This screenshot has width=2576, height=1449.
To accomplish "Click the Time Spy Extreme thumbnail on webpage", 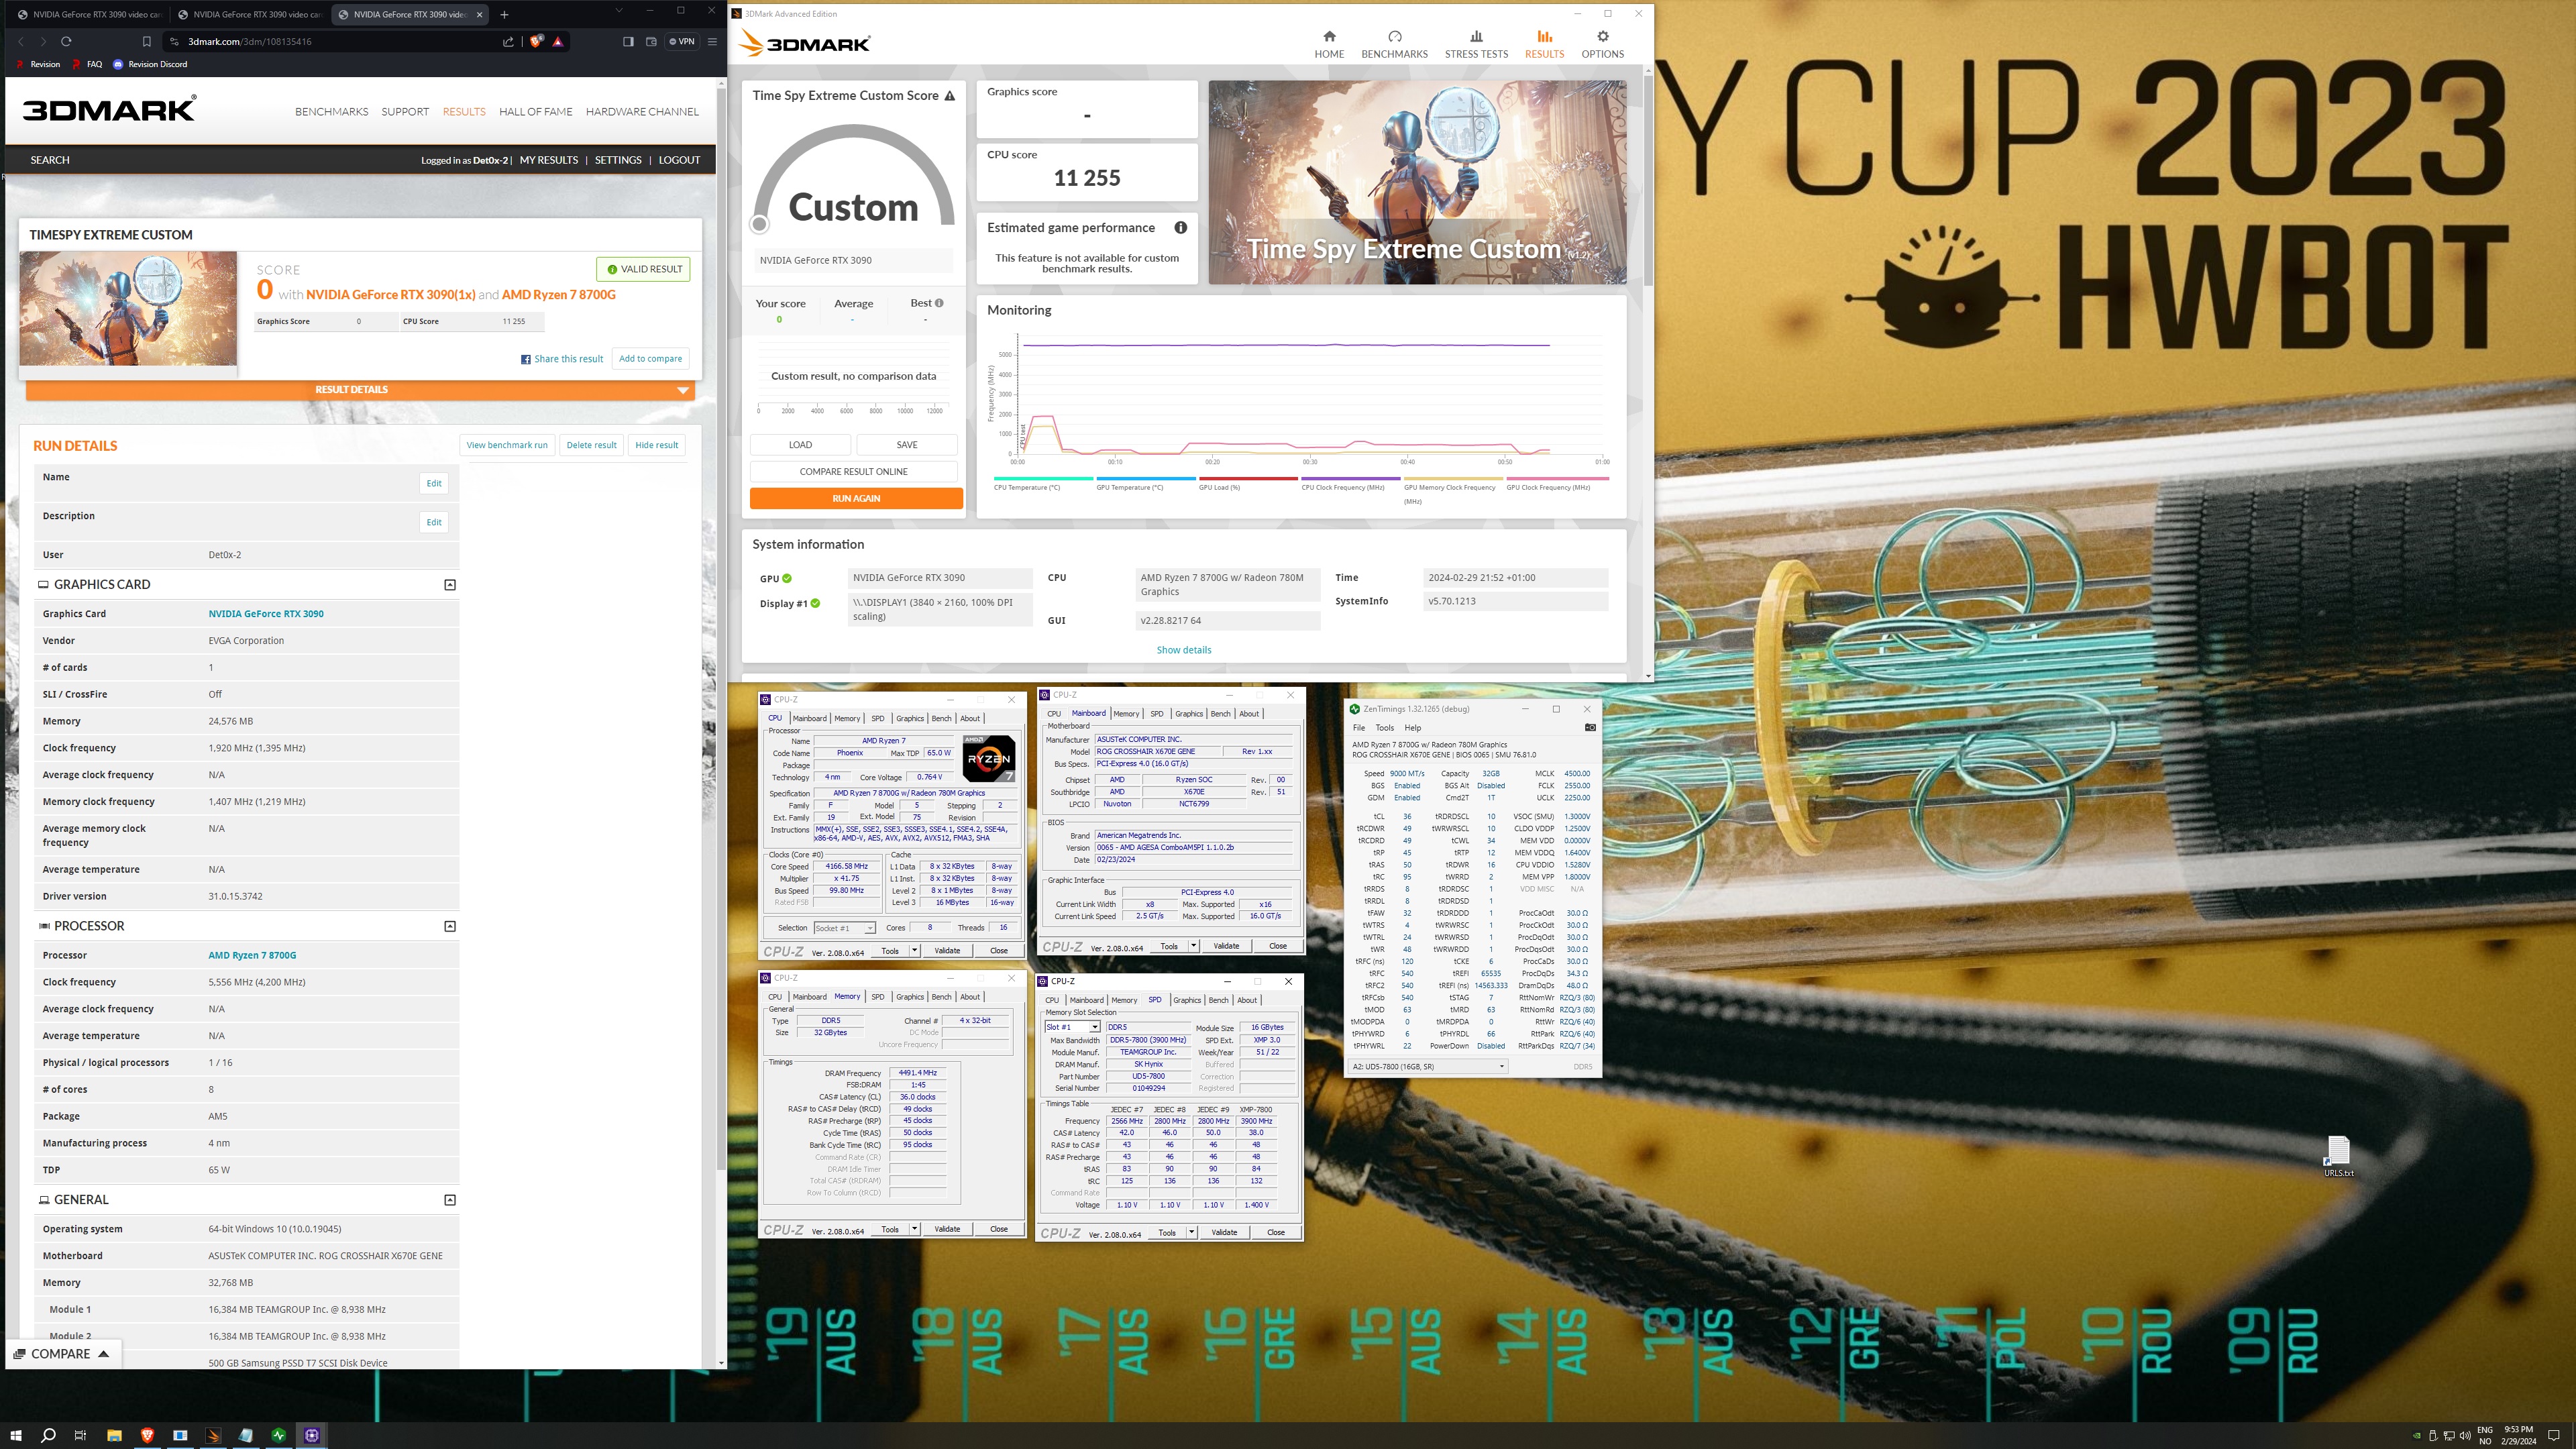I will [x=128, y=308].
